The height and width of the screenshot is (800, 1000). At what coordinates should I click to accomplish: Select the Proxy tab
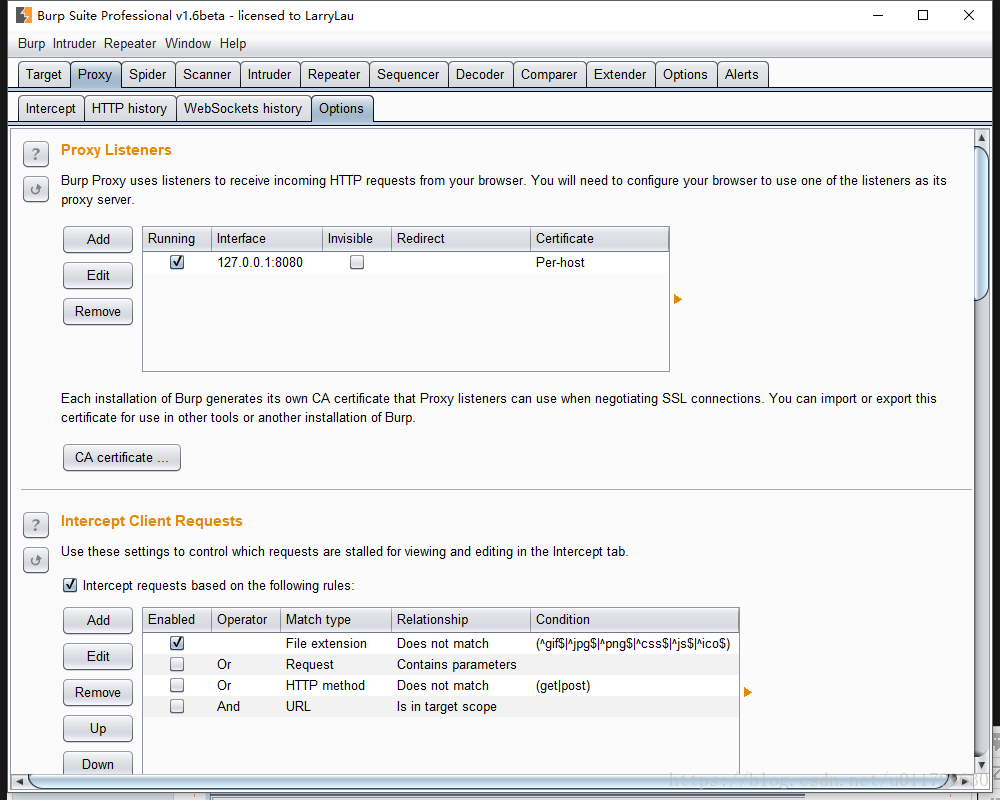pyautogui.click(x=95, y=75)
